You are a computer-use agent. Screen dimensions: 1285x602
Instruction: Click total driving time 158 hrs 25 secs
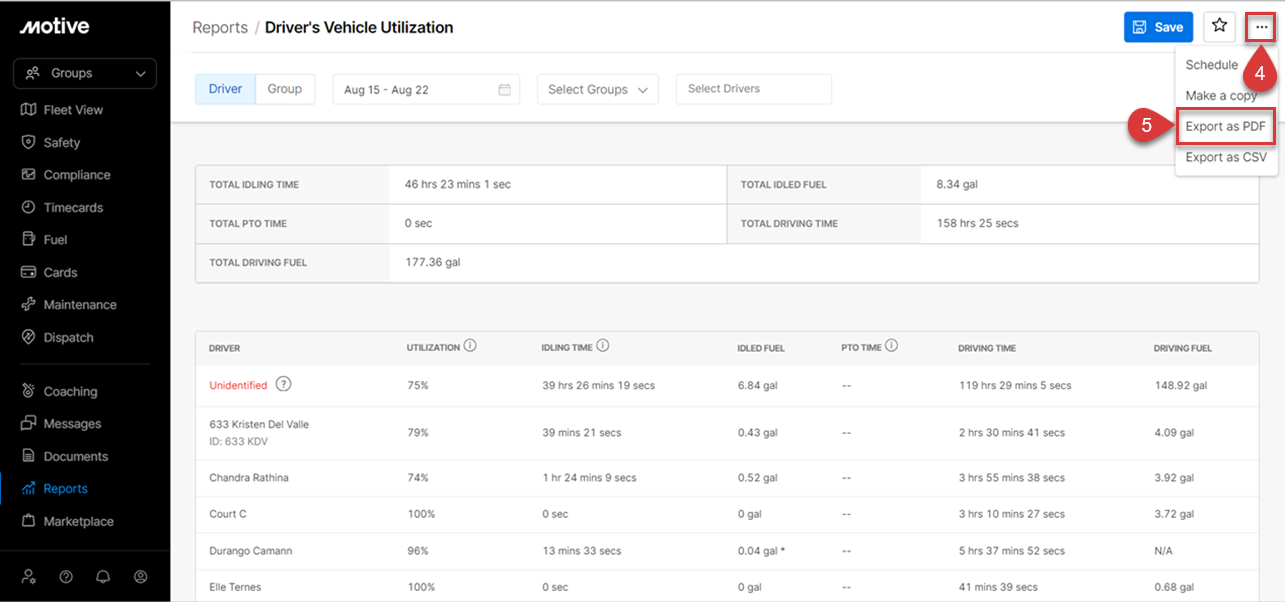pos(978,223)
